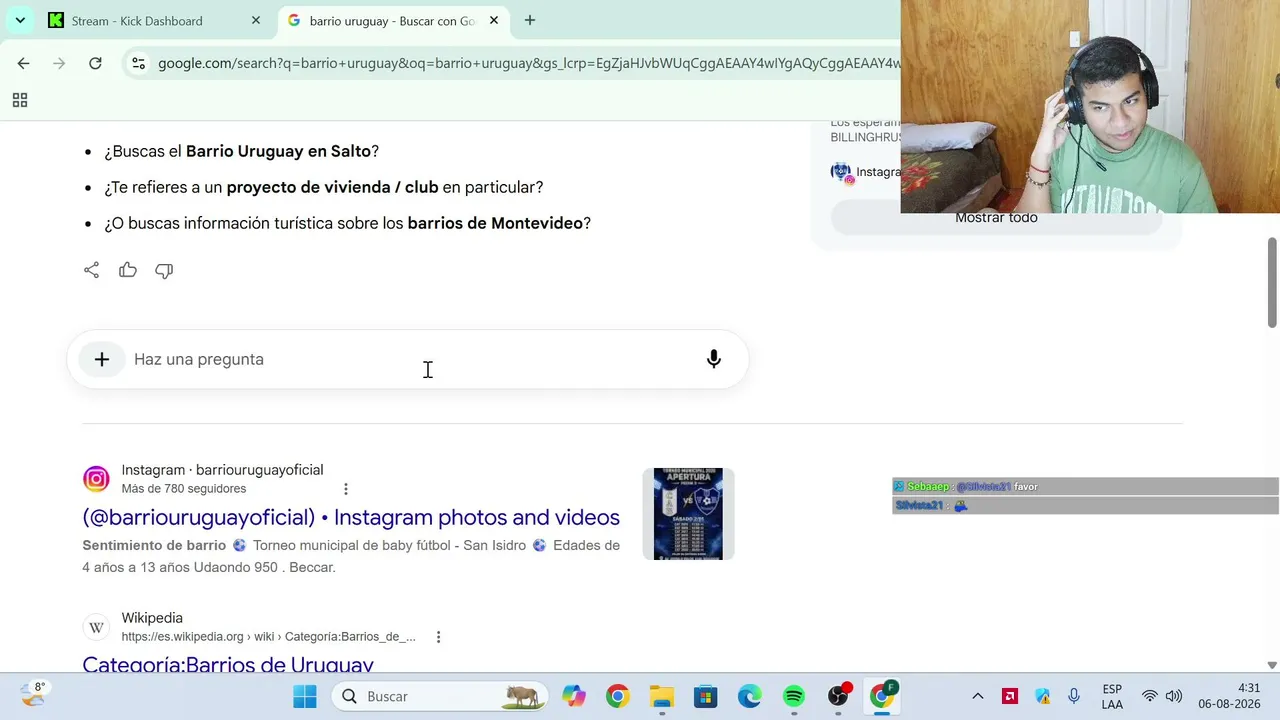Open the Categoría:Barrios de Uruguay link

point(228,664)
